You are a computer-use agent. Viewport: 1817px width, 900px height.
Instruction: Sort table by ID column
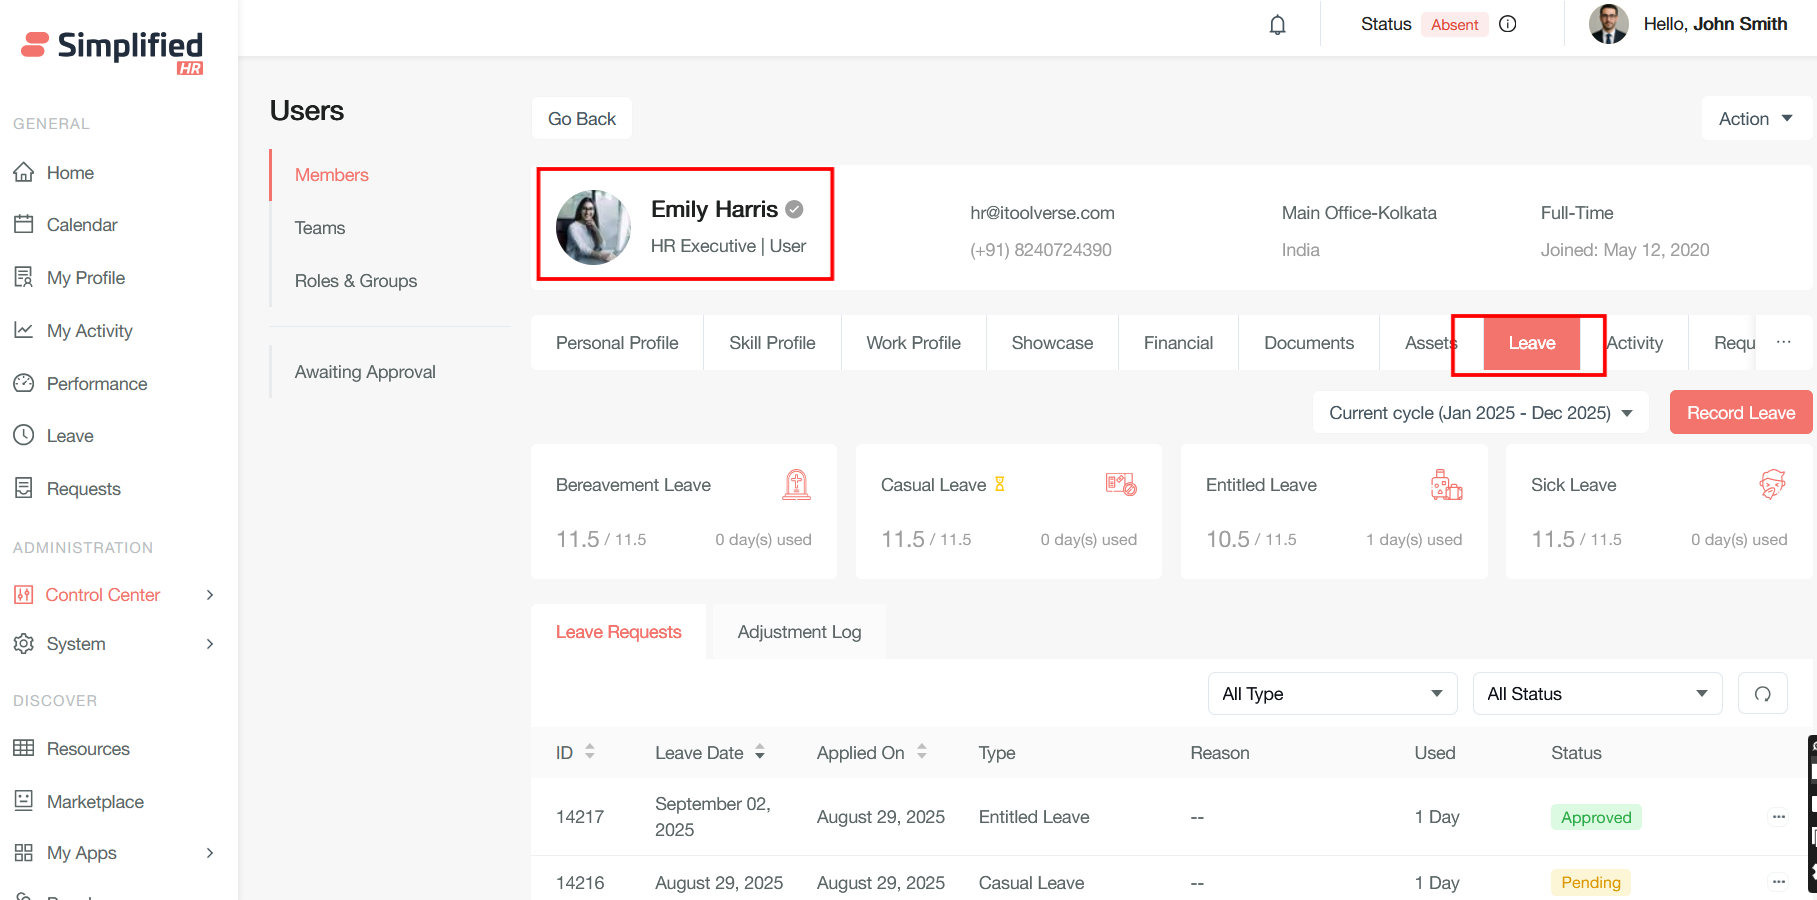590,752
